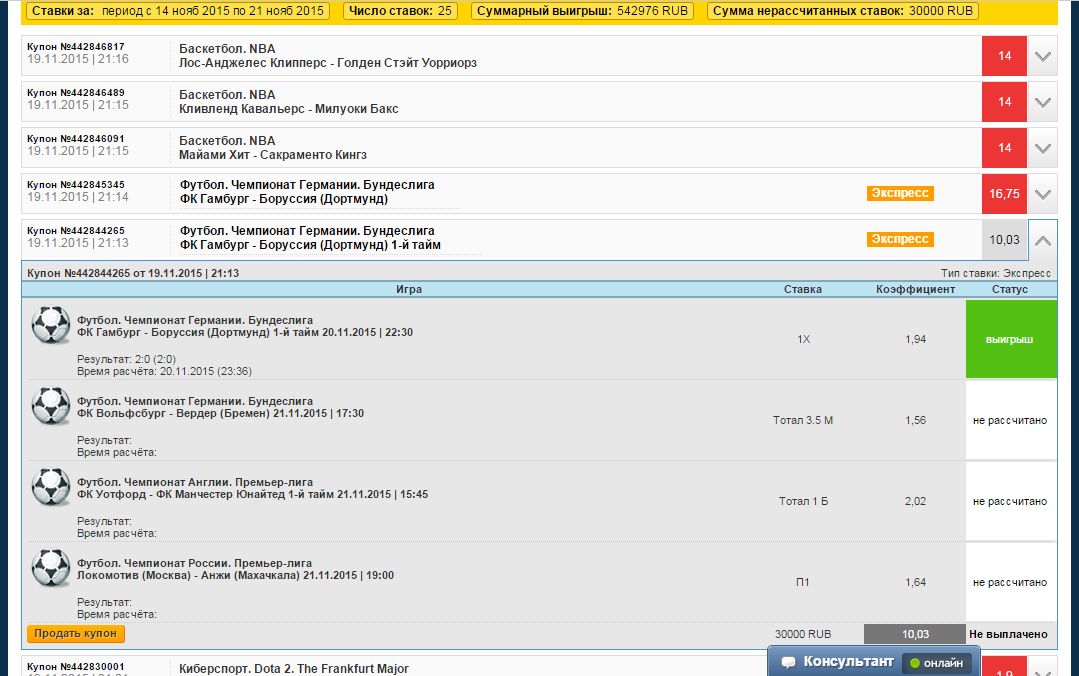Click Майами Хит - Сакраменто Кингз text

pyautogui.click(x=273, y=155)
